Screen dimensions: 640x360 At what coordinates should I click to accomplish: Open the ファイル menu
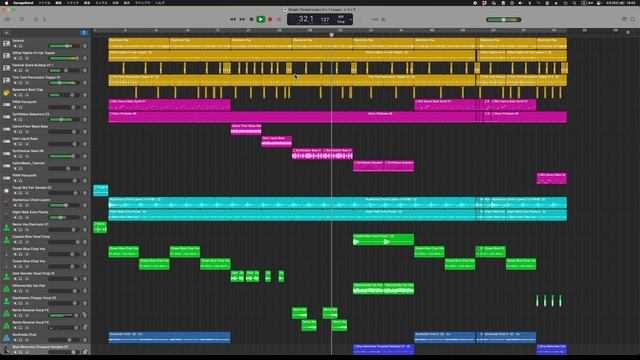[x=44, y=2]
